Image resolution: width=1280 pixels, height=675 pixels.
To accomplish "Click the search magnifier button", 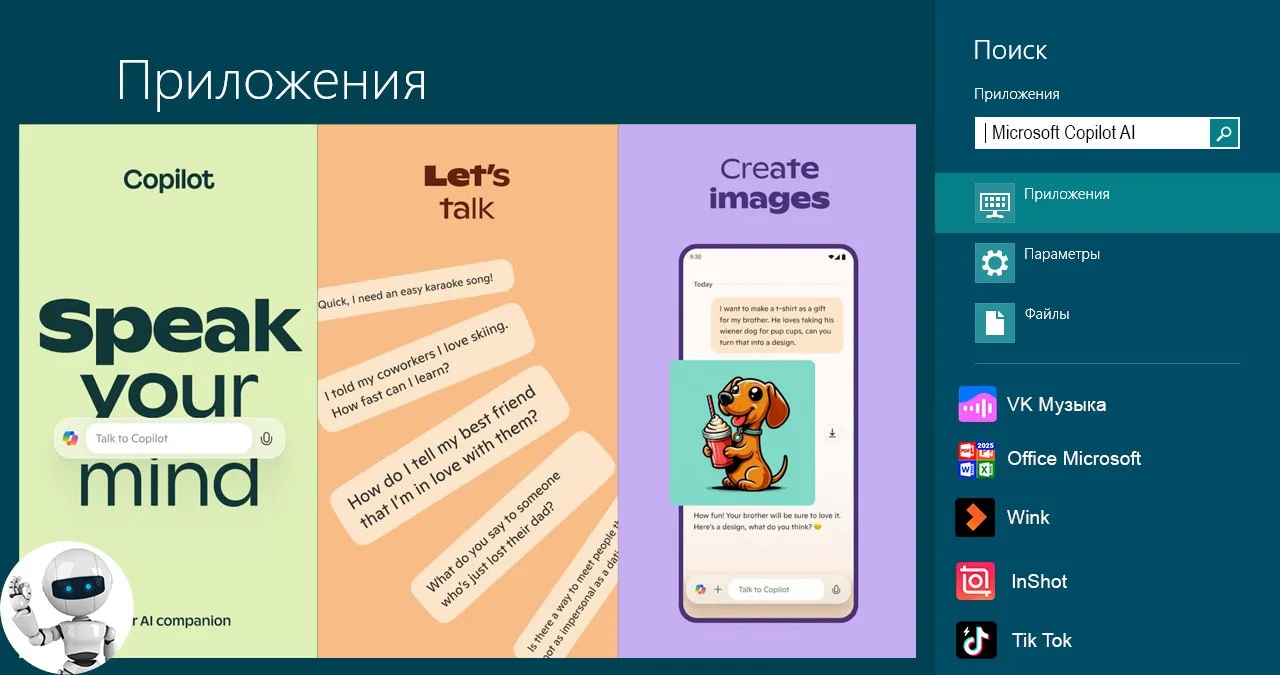I will 1224,133.
